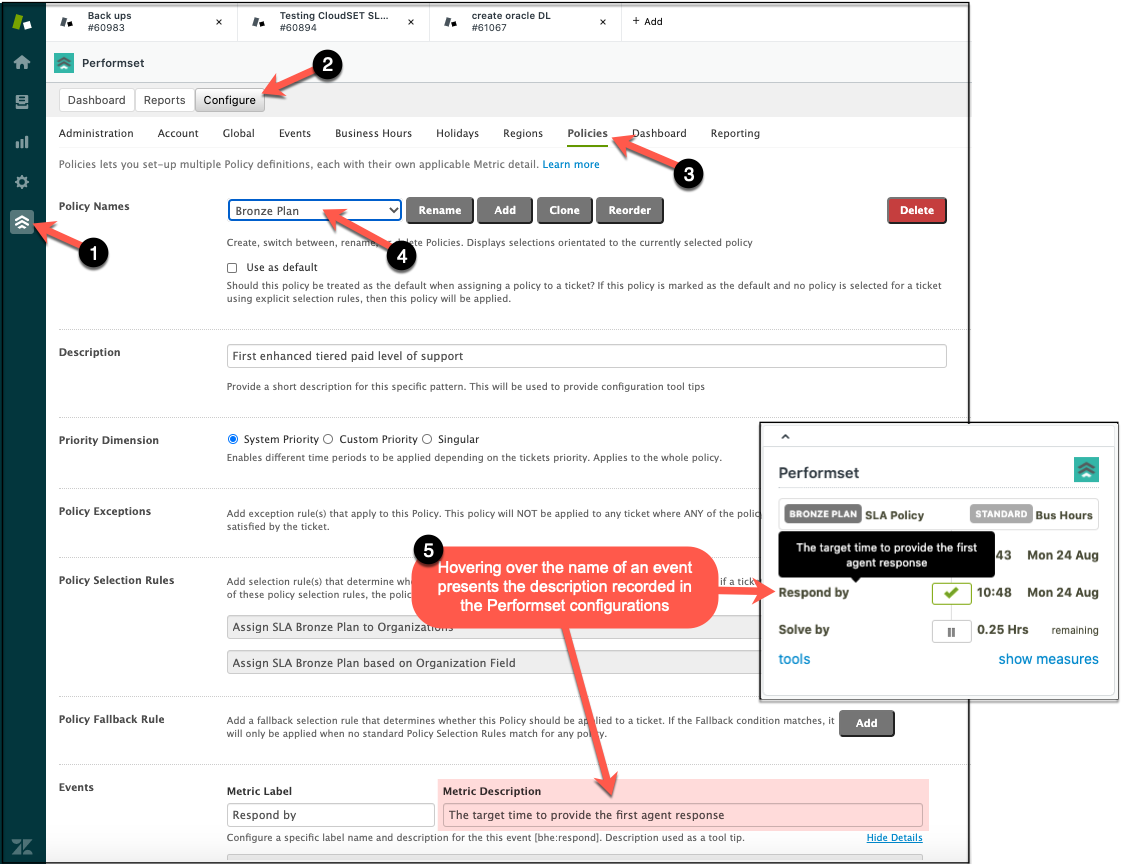This screenshot has height=864, width=1122.
Task: Go to the Holidays tab
Action: [457, 133]
